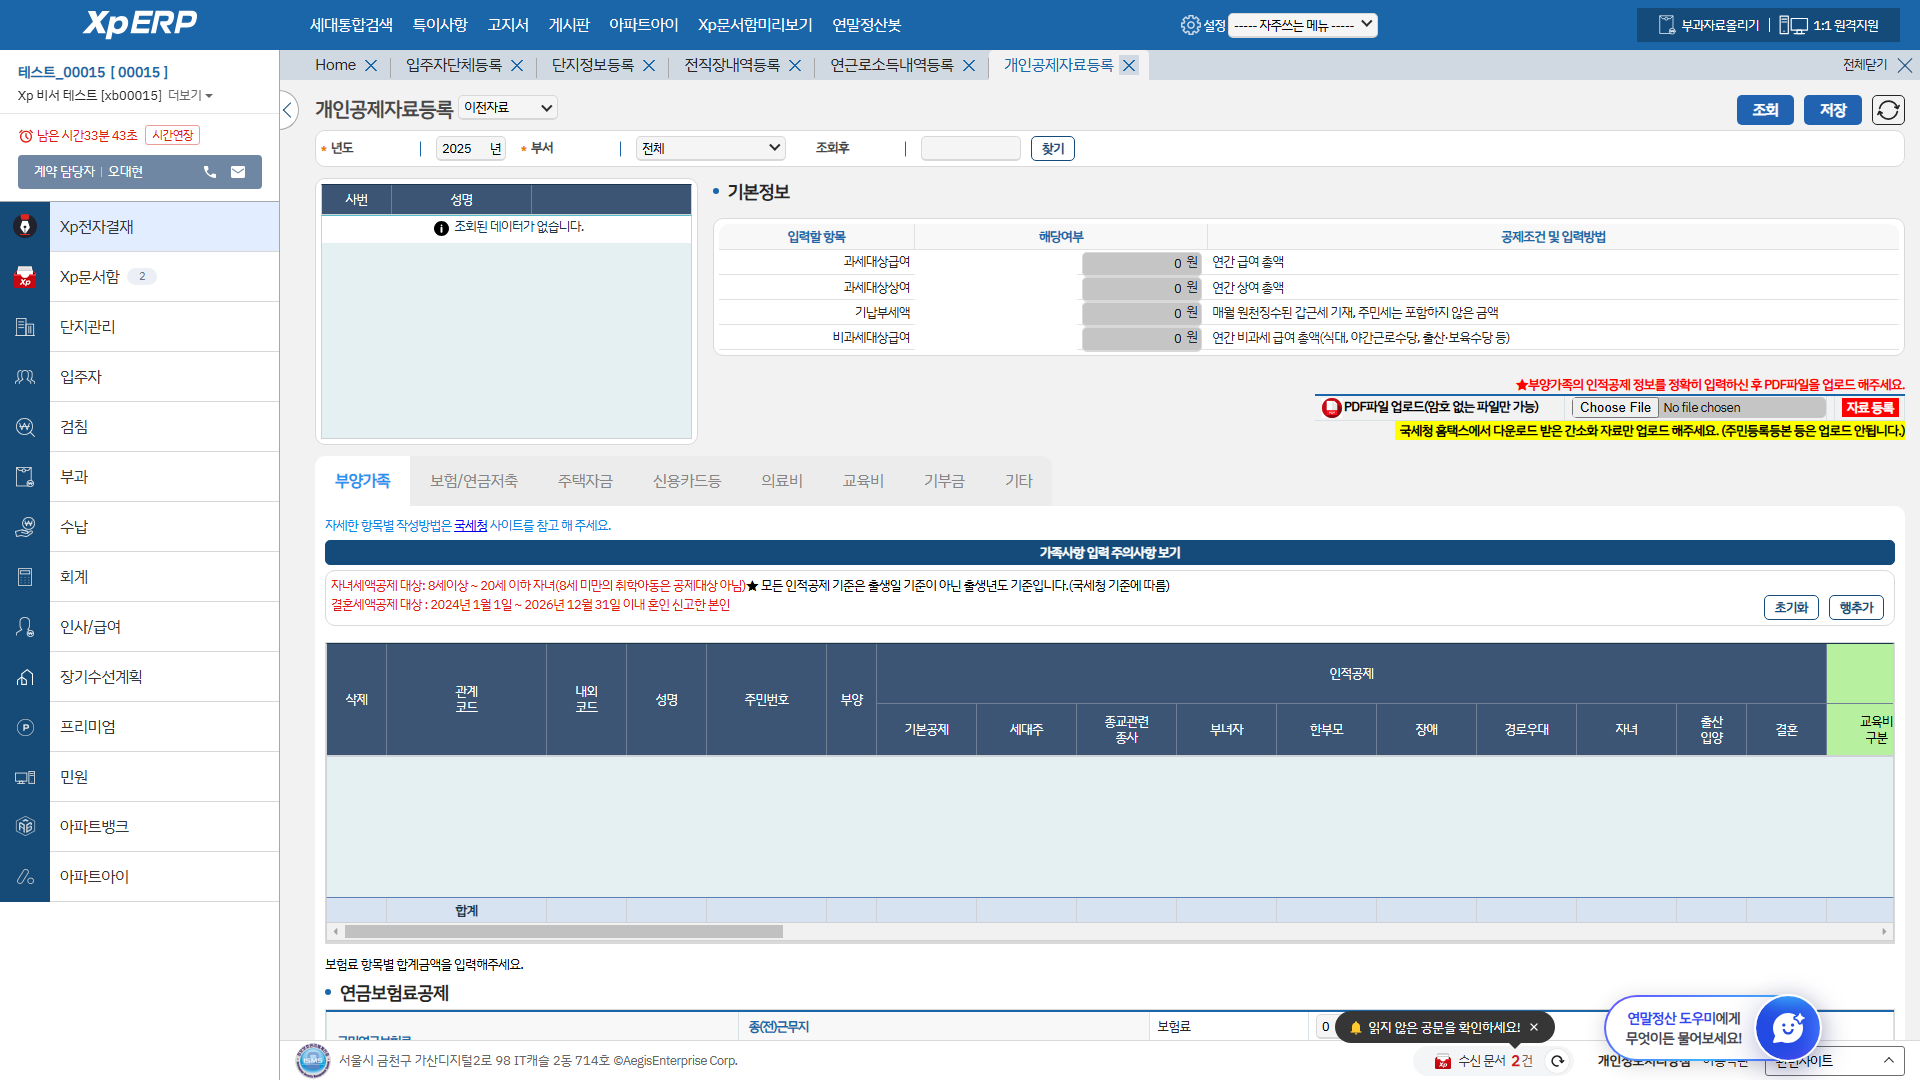The width and height of the screenshot is (1920, 1080).
Task: Collapse the sidebar with the left chevron
Action: click(288, 110)
